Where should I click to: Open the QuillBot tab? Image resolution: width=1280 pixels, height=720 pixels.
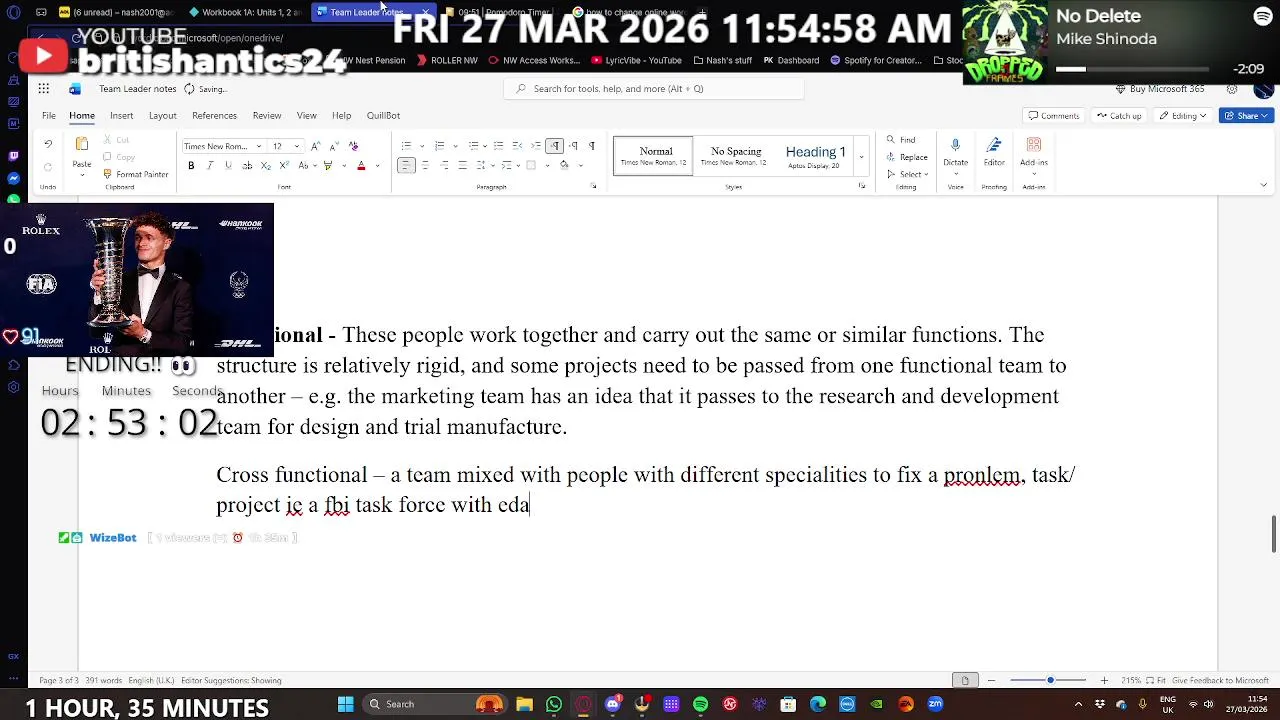(x=383, y=116)
